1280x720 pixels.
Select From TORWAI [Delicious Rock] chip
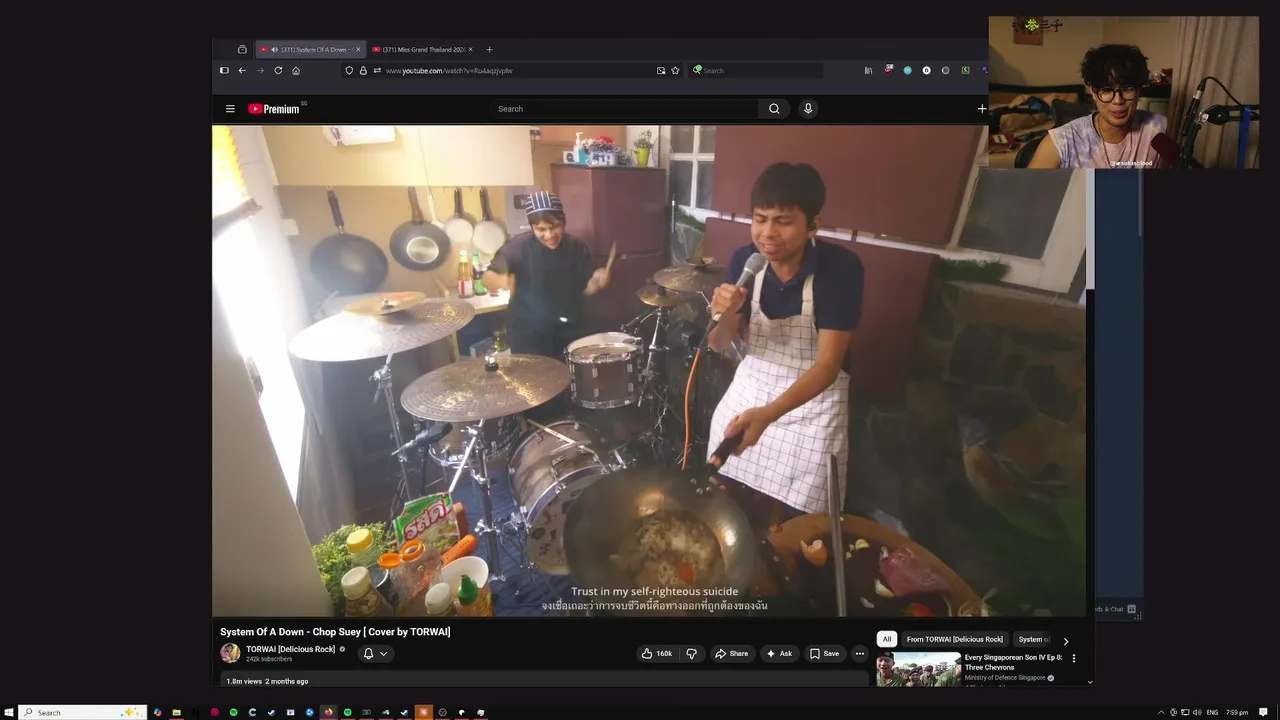pos(954,639)
